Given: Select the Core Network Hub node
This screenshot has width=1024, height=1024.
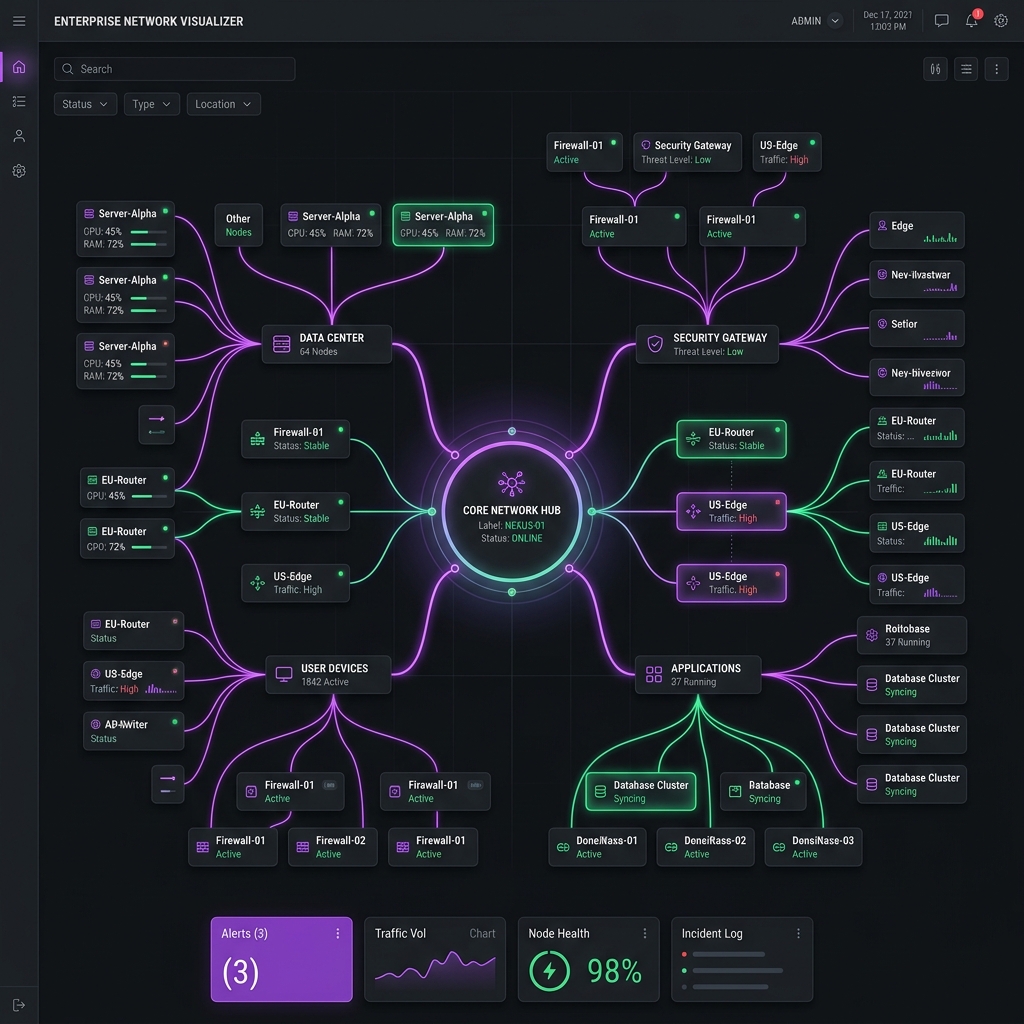Looking at the screenshot, I should pos(511,513).
